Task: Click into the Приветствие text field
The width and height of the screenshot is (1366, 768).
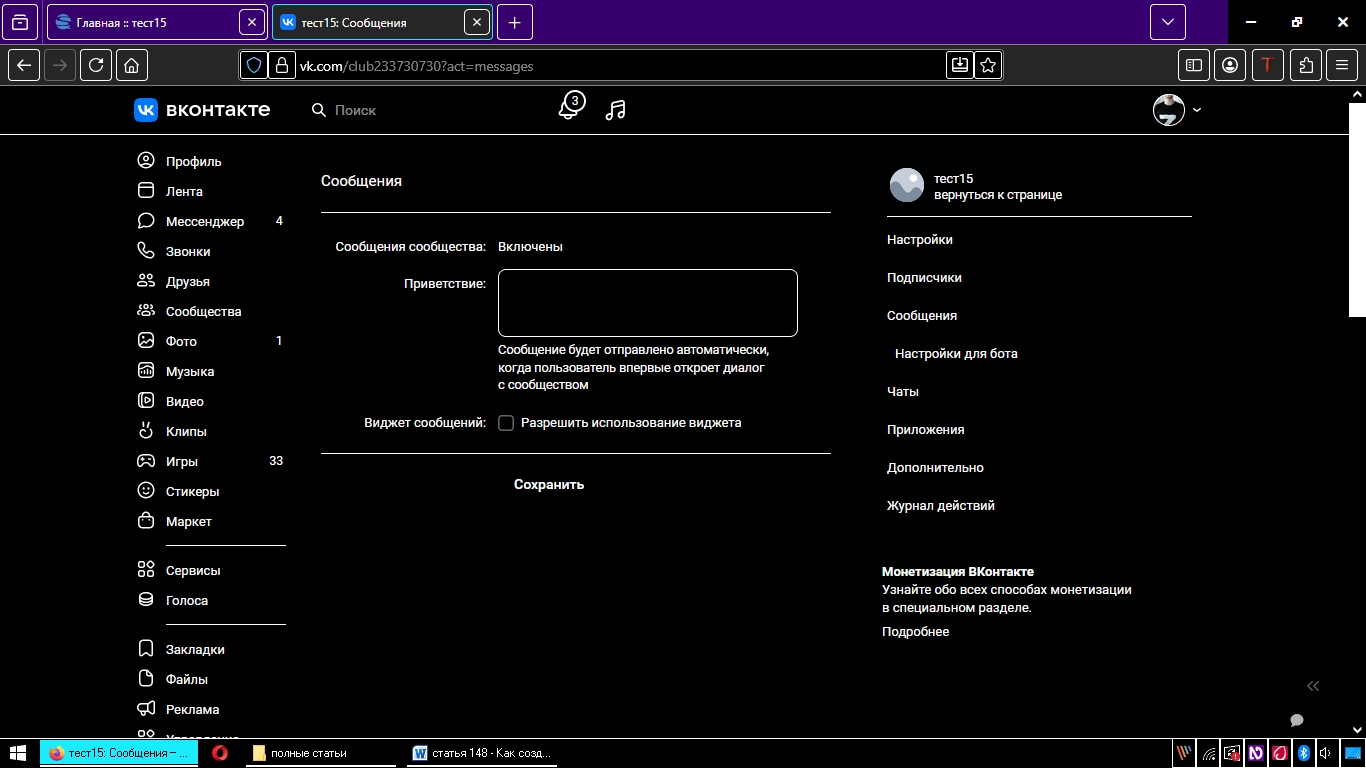Action: coord(647,303)
